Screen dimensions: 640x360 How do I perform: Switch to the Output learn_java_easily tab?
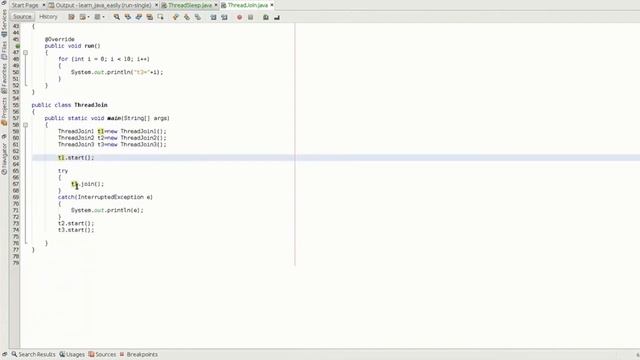[x=100, y=5]
